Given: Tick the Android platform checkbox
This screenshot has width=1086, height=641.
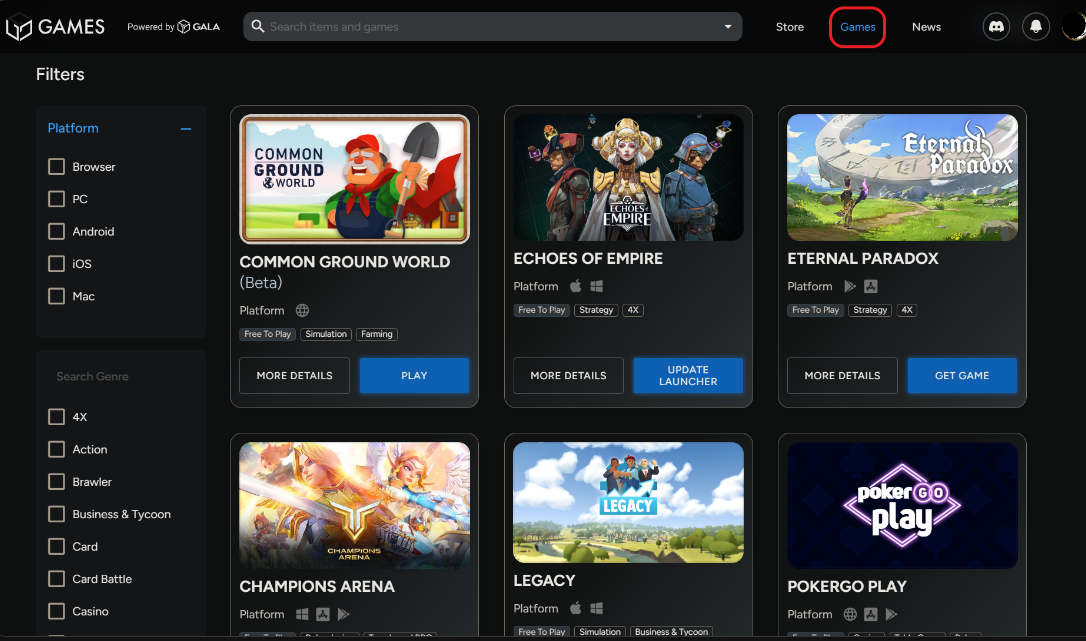Looking at the screenshot, I should (56, 231).
